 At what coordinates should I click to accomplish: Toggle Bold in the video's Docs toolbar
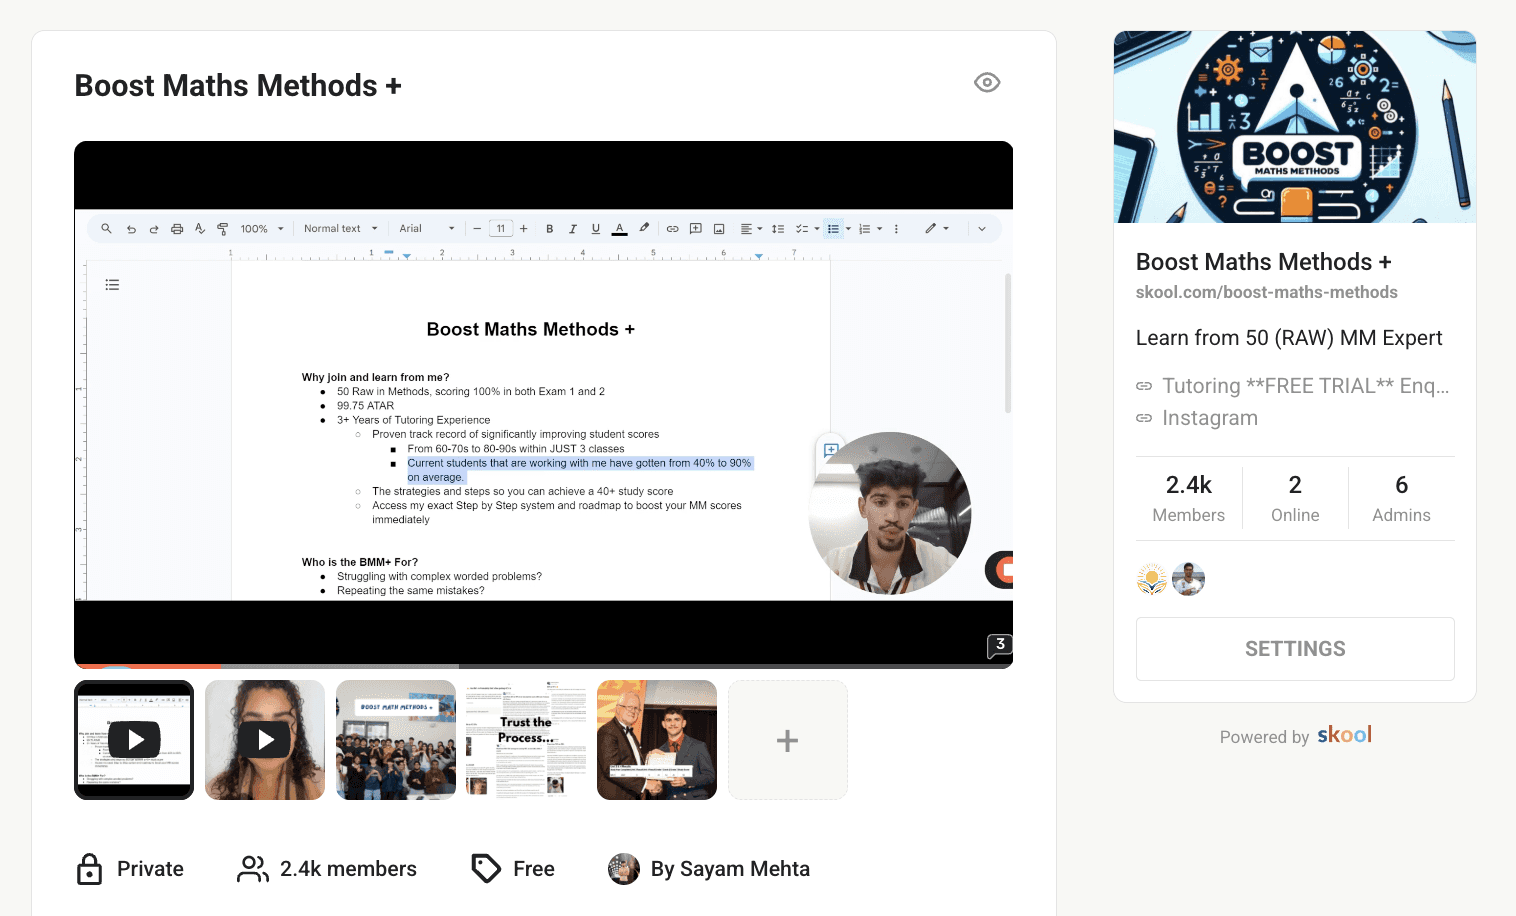tap(549, 229)
